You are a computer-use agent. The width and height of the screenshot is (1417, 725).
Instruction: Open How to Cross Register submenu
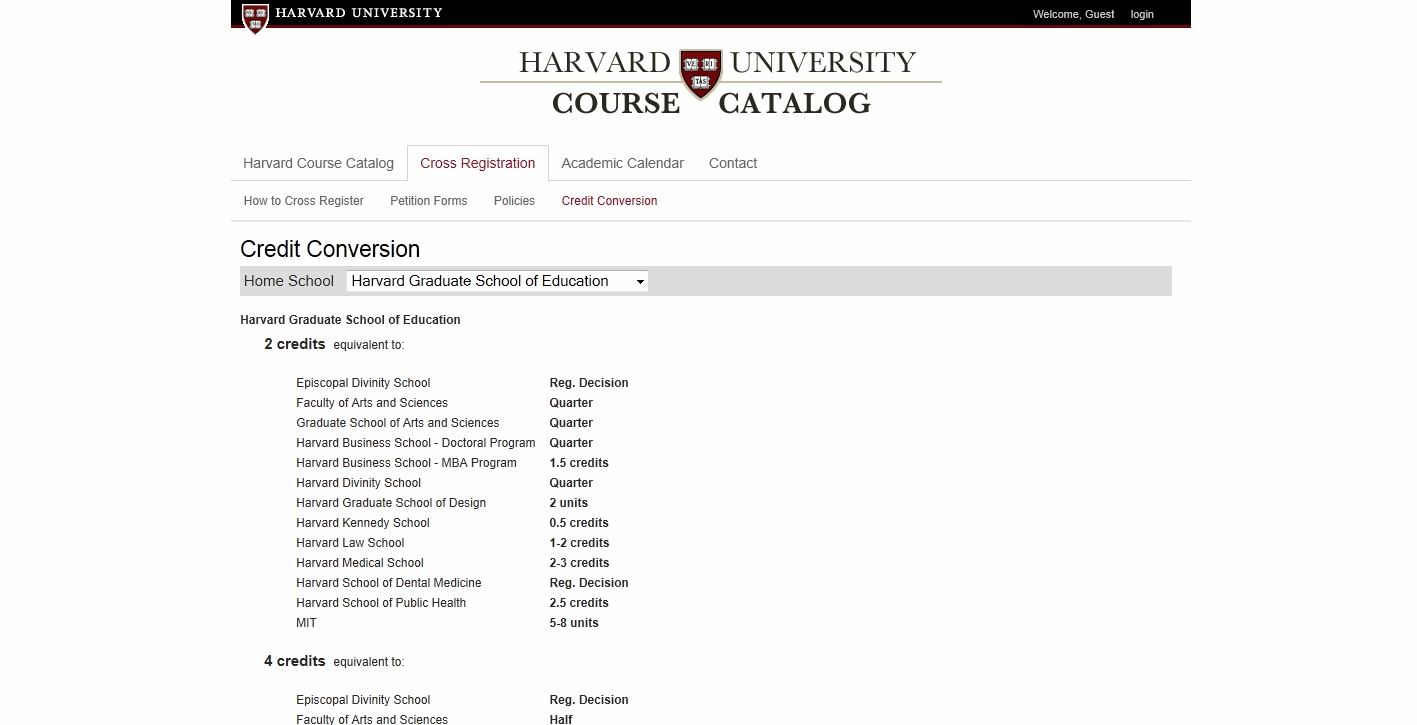pos(303,201)
